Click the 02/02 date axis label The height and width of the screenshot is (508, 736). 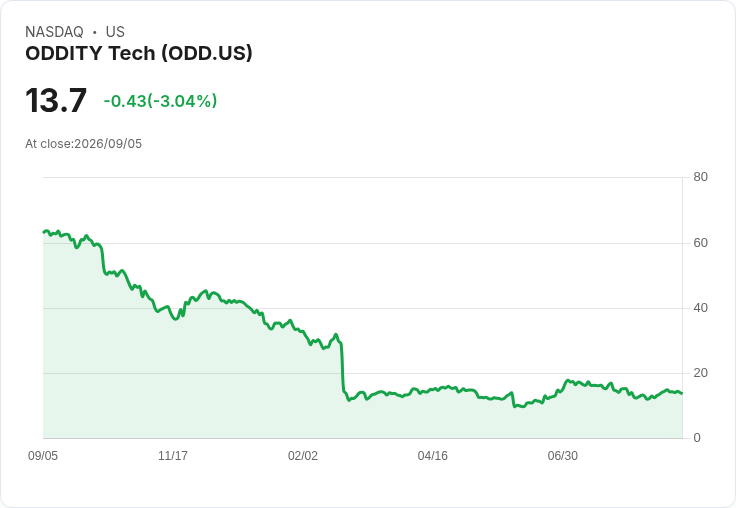click(303, 456)
